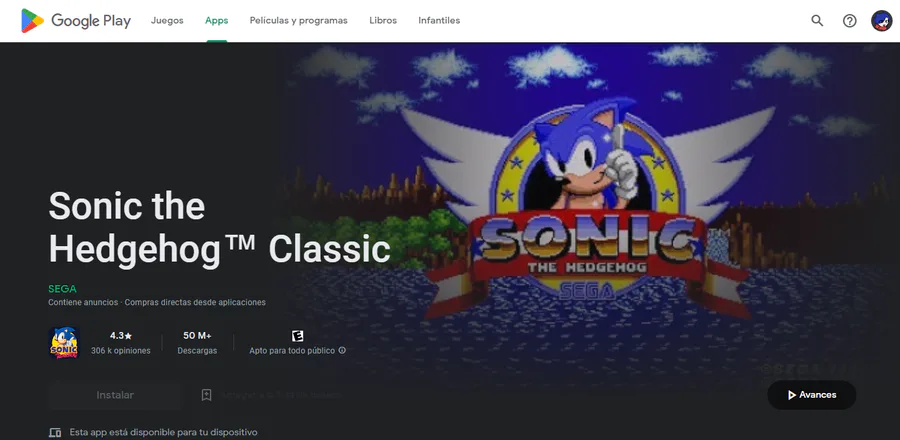Click the Instalar button
The height and width of the screenshot is (440, 900).
115,395
